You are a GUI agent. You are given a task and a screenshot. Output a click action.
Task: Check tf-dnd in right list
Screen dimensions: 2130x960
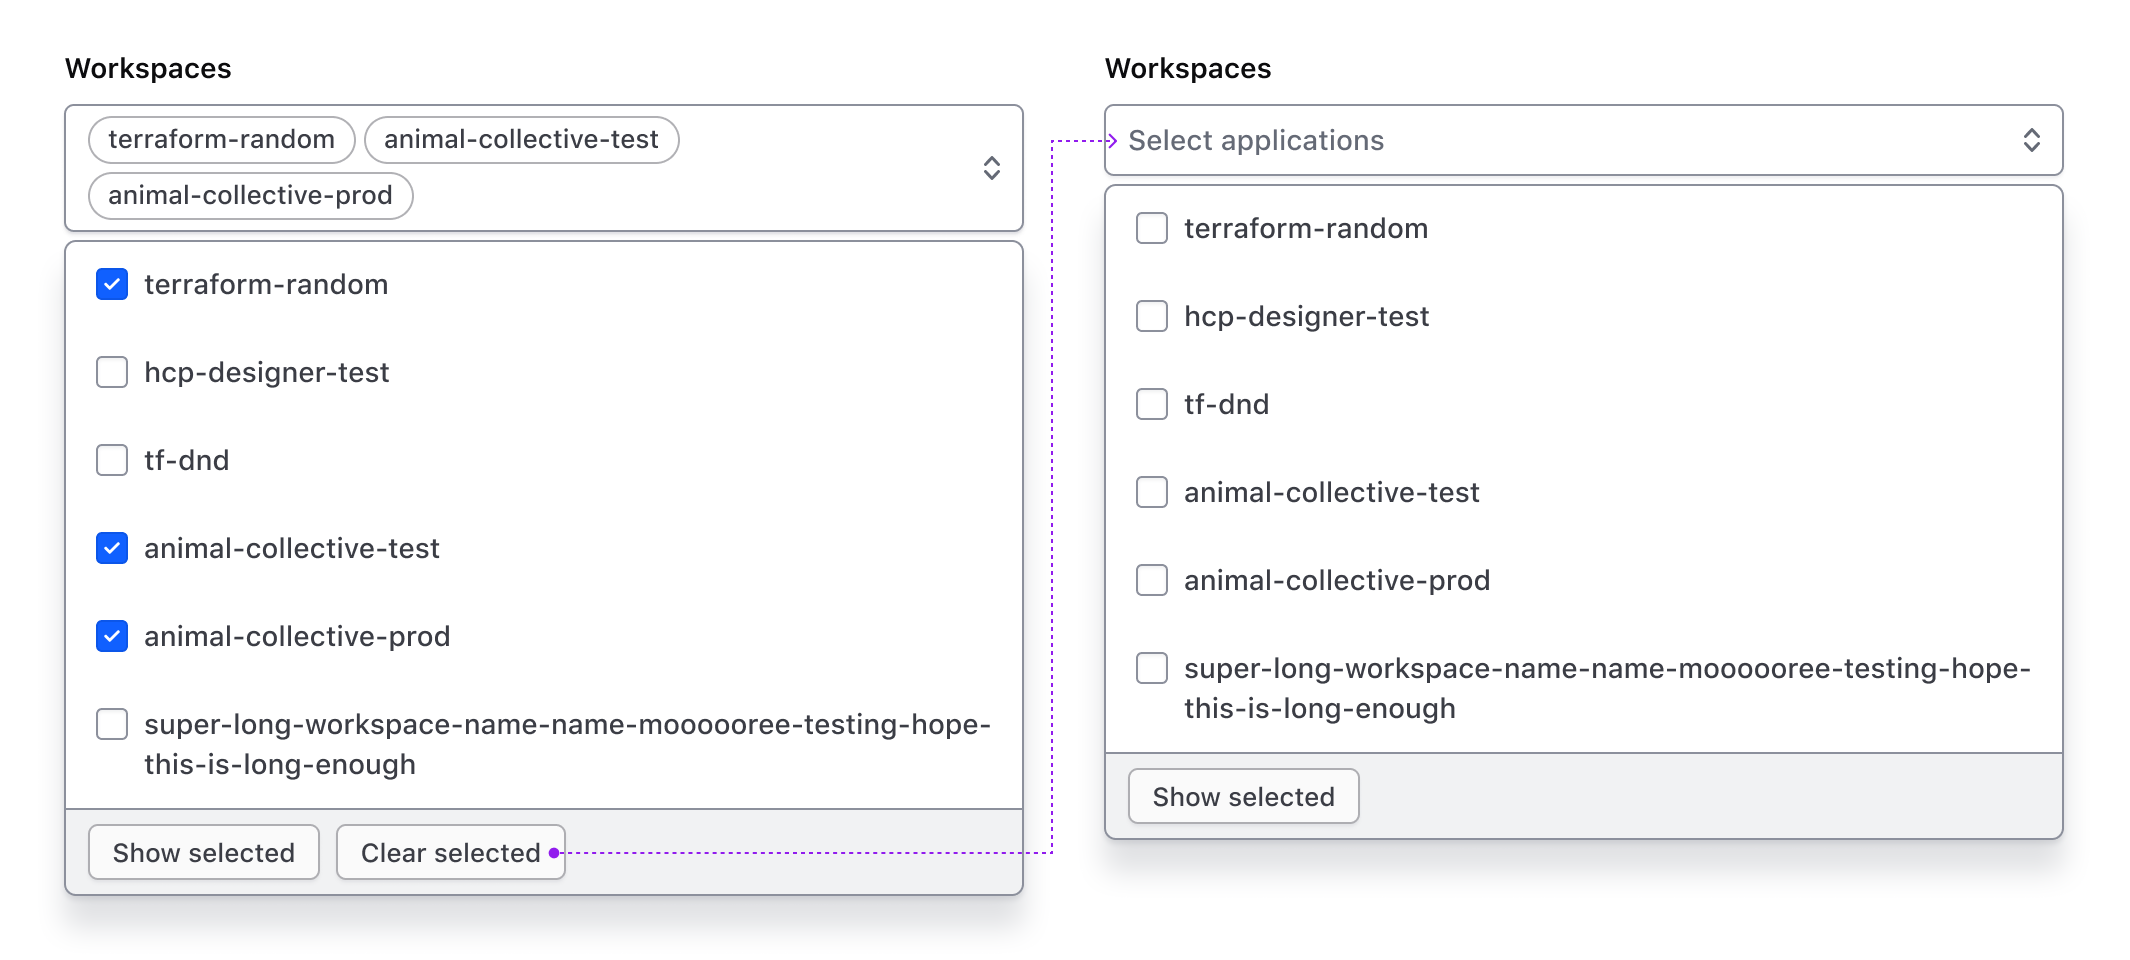1151,404
